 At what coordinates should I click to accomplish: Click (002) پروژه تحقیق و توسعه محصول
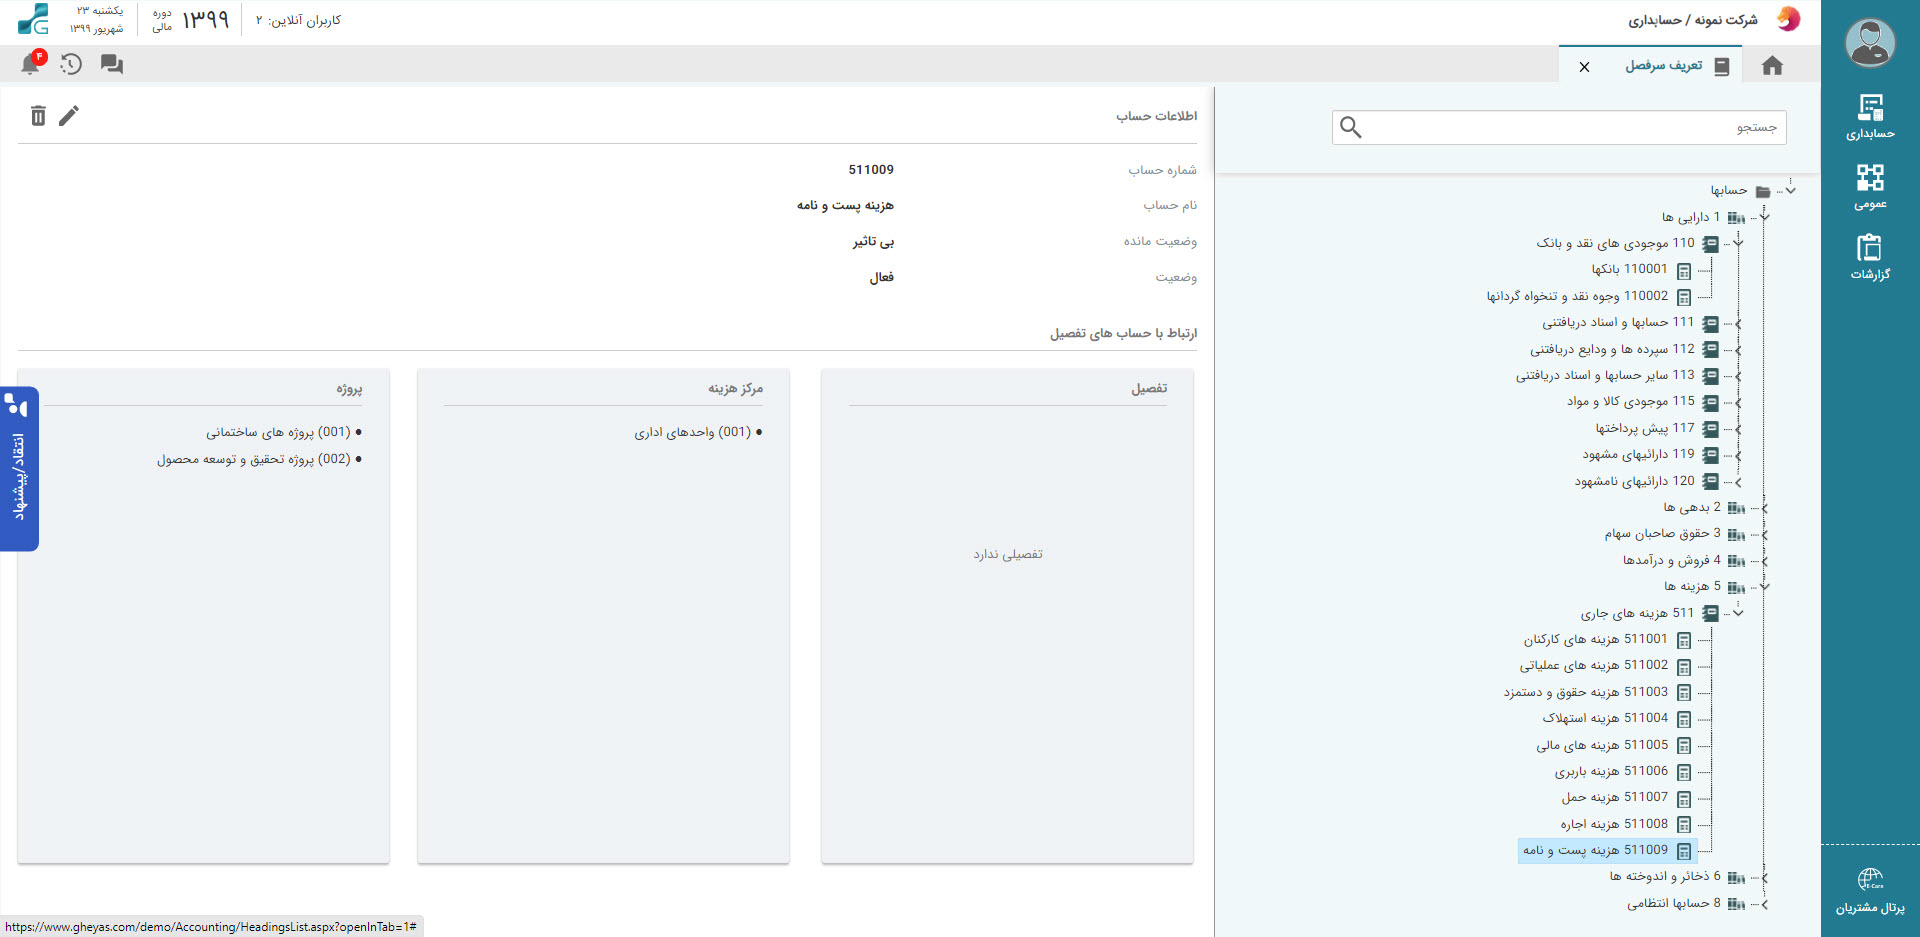253,459
